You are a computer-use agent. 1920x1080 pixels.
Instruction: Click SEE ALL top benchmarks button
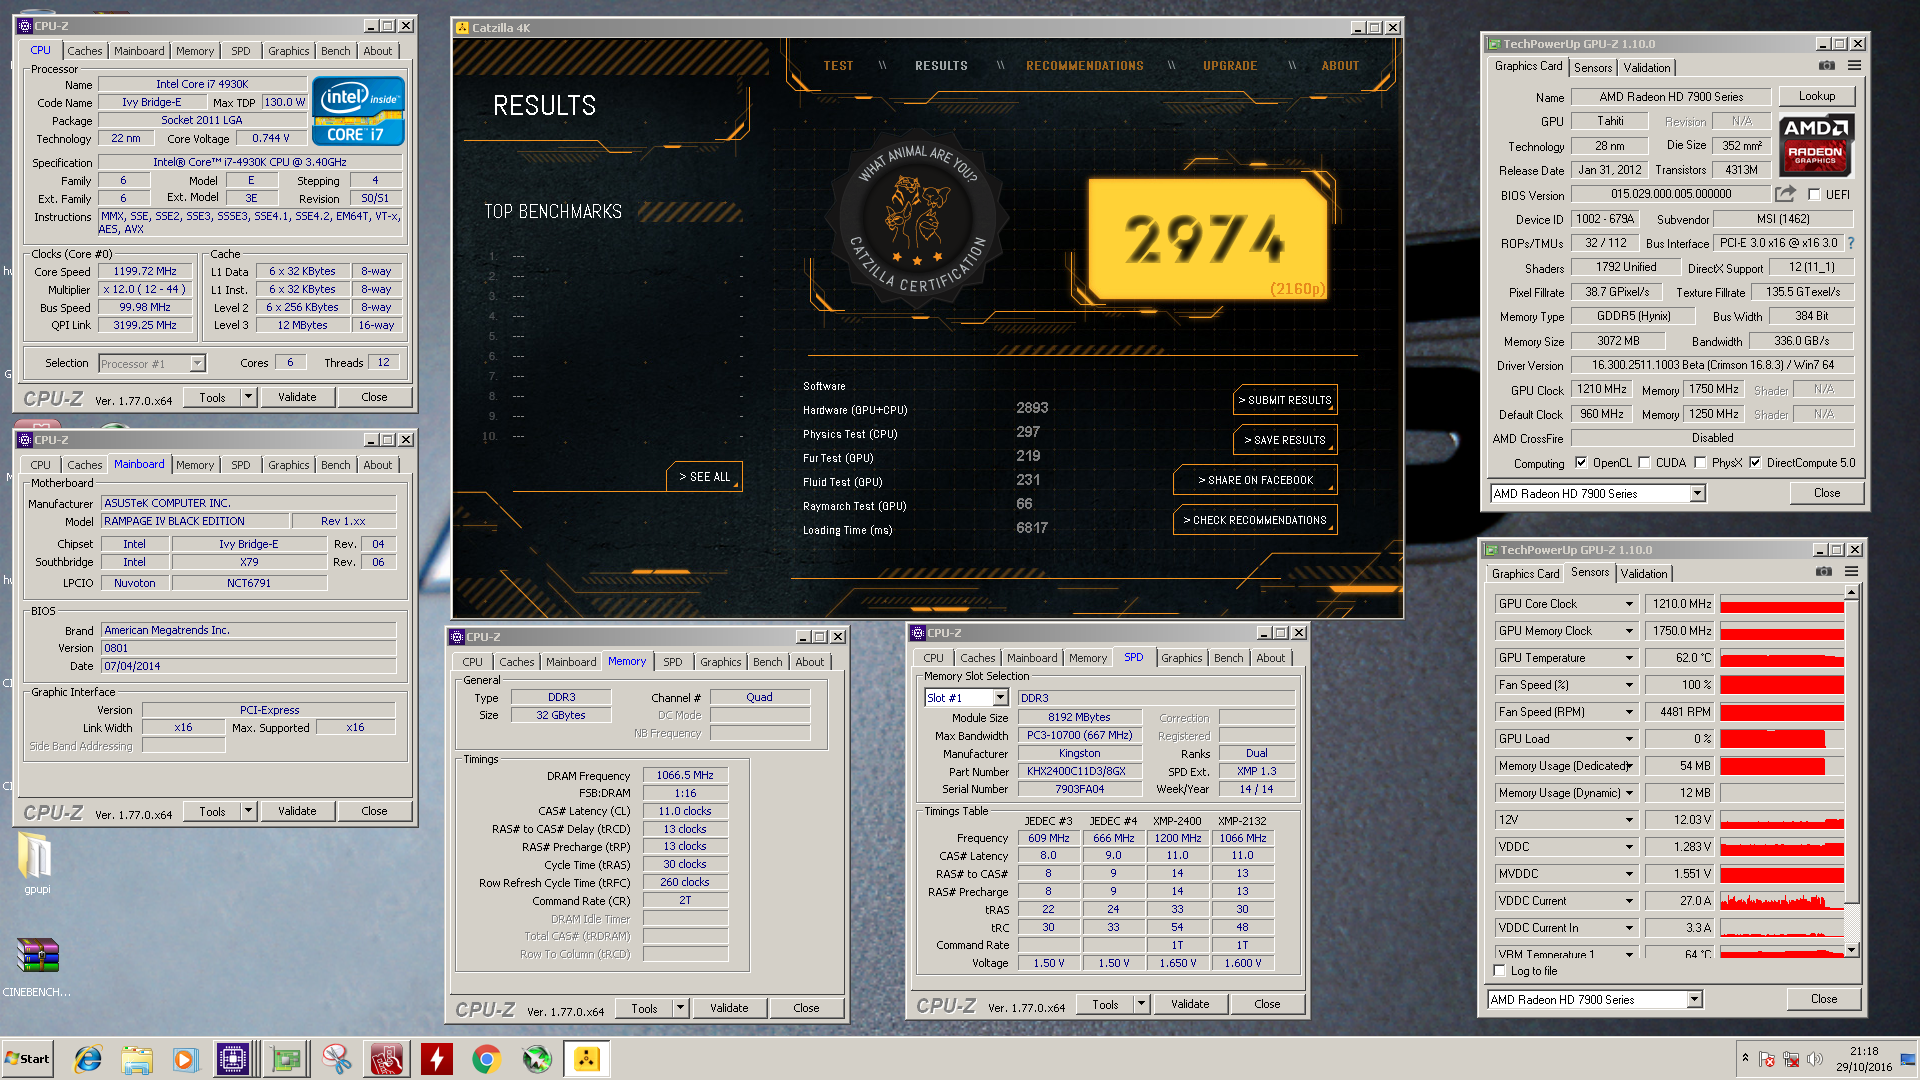pyautogui.click(x=704, y=477)
